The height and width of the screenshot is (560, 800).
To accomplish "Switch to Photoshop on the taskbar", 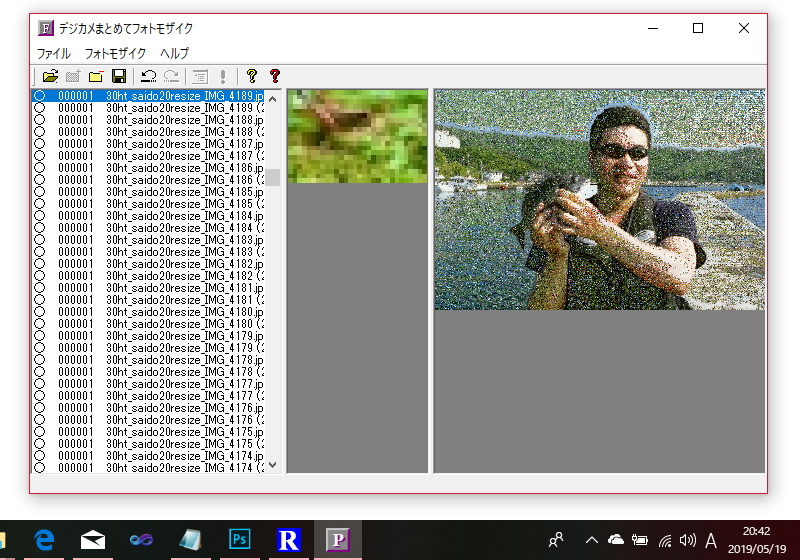I will (239, 540).
